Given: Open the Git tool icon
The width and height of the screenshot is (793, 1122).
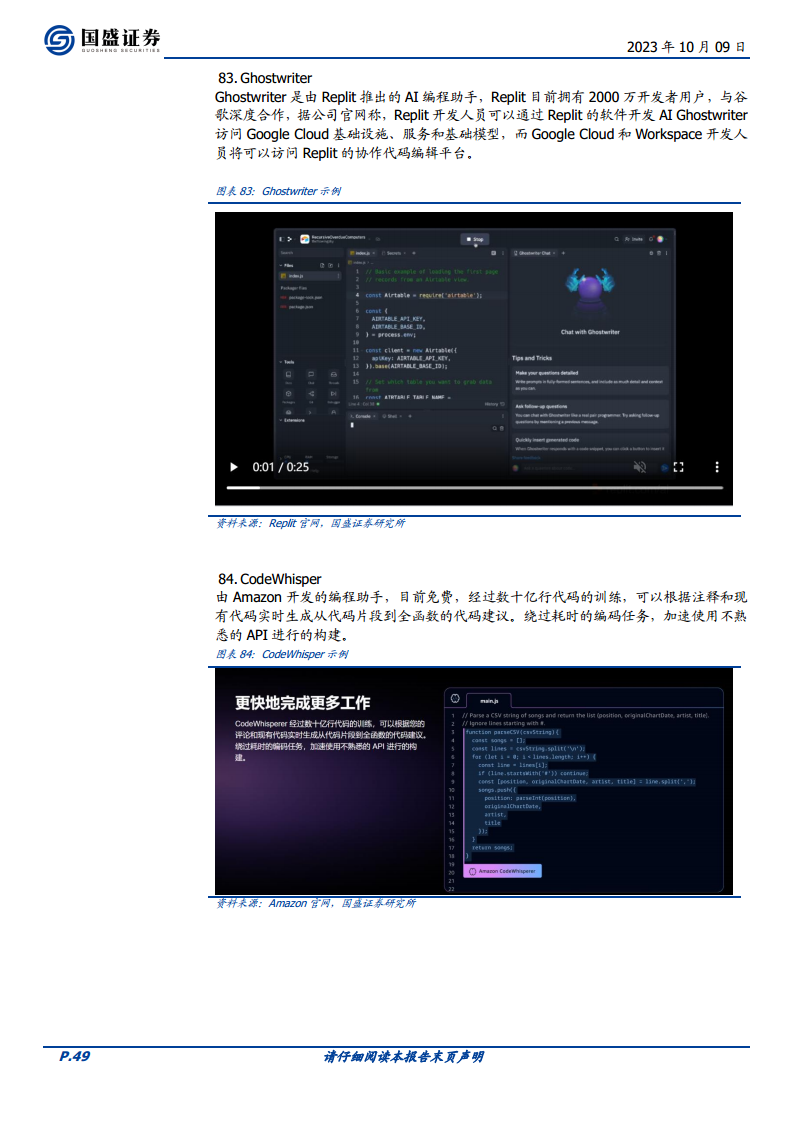Looking at the screenshot, I should [311, 396].
